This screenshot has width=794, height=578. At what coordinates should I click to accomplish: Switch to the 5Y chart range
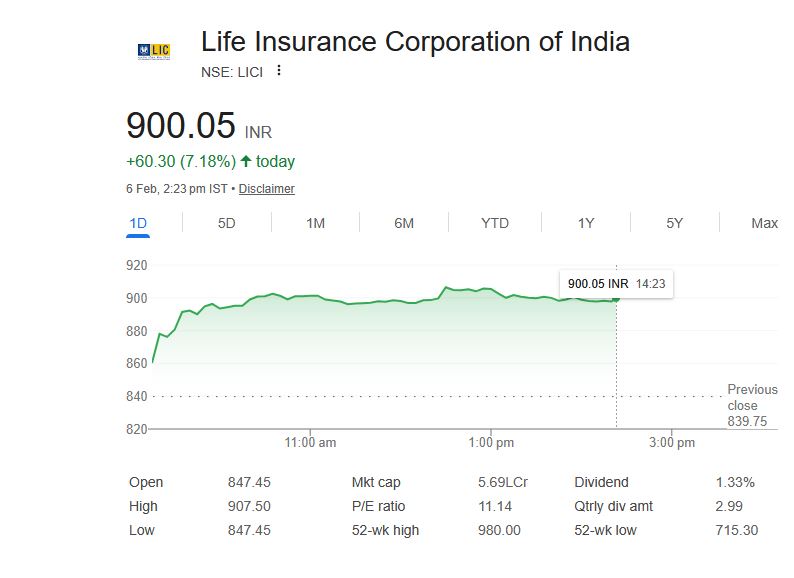pyautogui.click(x=675, y=223)
